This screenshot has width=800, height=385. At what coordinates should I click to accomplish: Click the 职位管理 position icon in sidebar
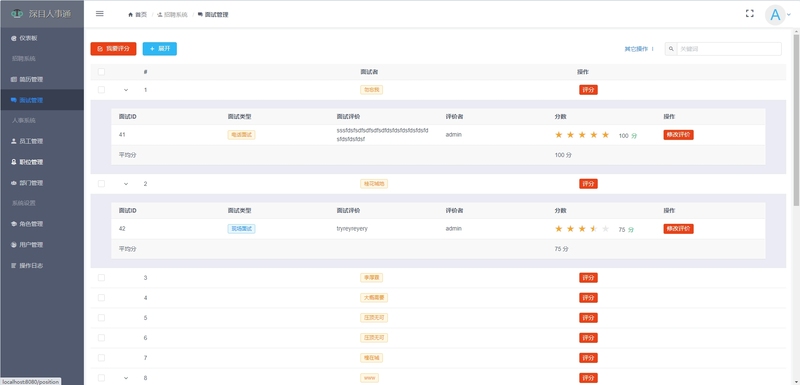point(14,162)
